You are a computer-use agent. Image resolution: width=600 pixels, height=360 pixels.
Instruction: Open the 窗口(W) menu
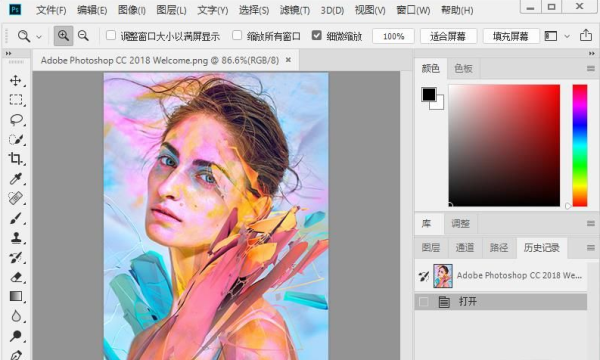point(413,10)
